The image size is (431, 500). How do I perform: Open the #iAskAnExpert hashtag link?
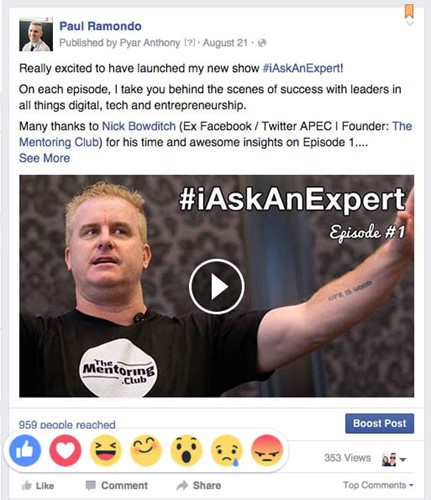(301, 68)
